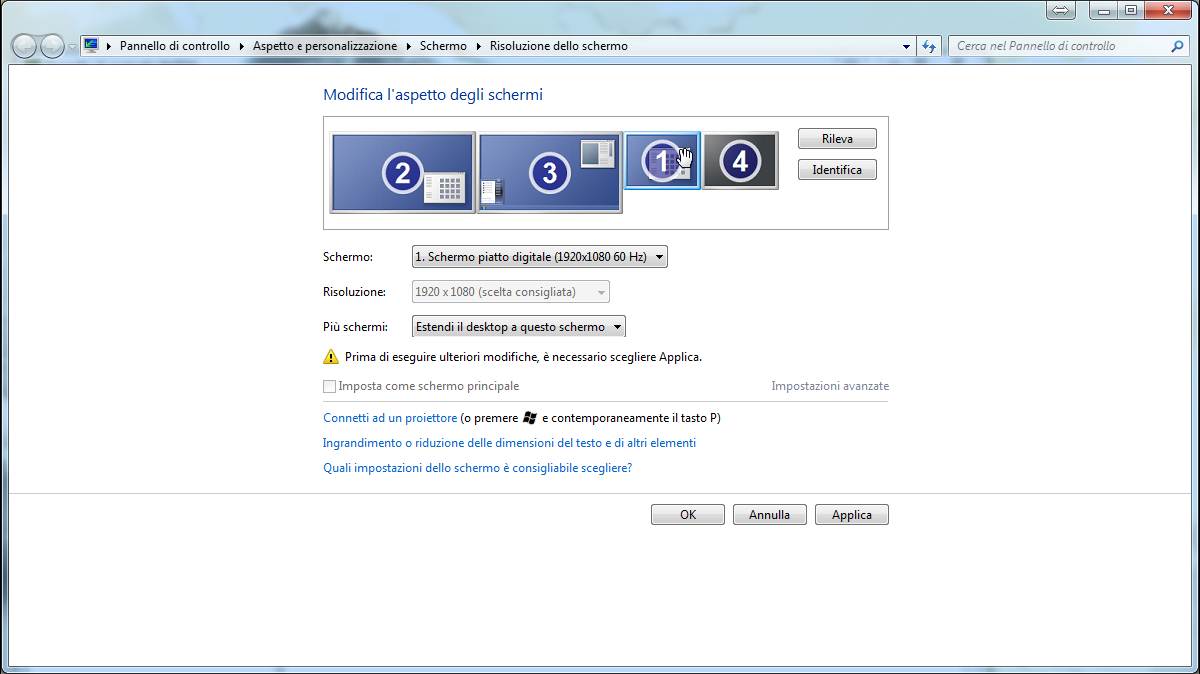Select monitor 3 in the display layout
This screenshot has width=1200, height=674.
(549, 173)
